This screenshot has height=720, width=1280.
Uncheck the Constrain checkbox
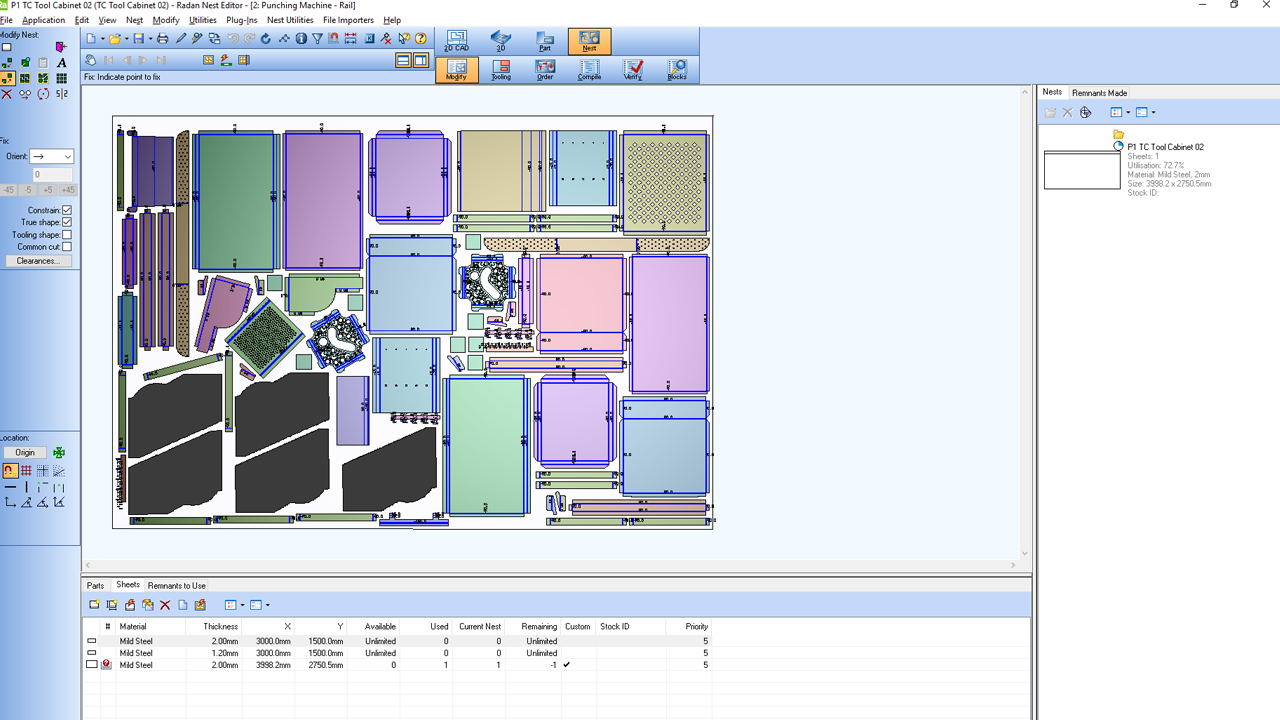[67, 210]
